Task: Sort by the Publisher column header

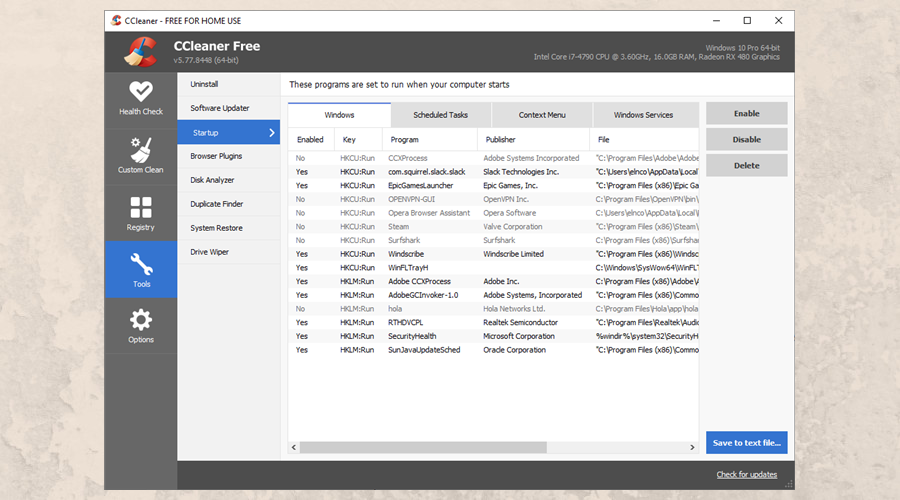Action: tap(533, 139)
